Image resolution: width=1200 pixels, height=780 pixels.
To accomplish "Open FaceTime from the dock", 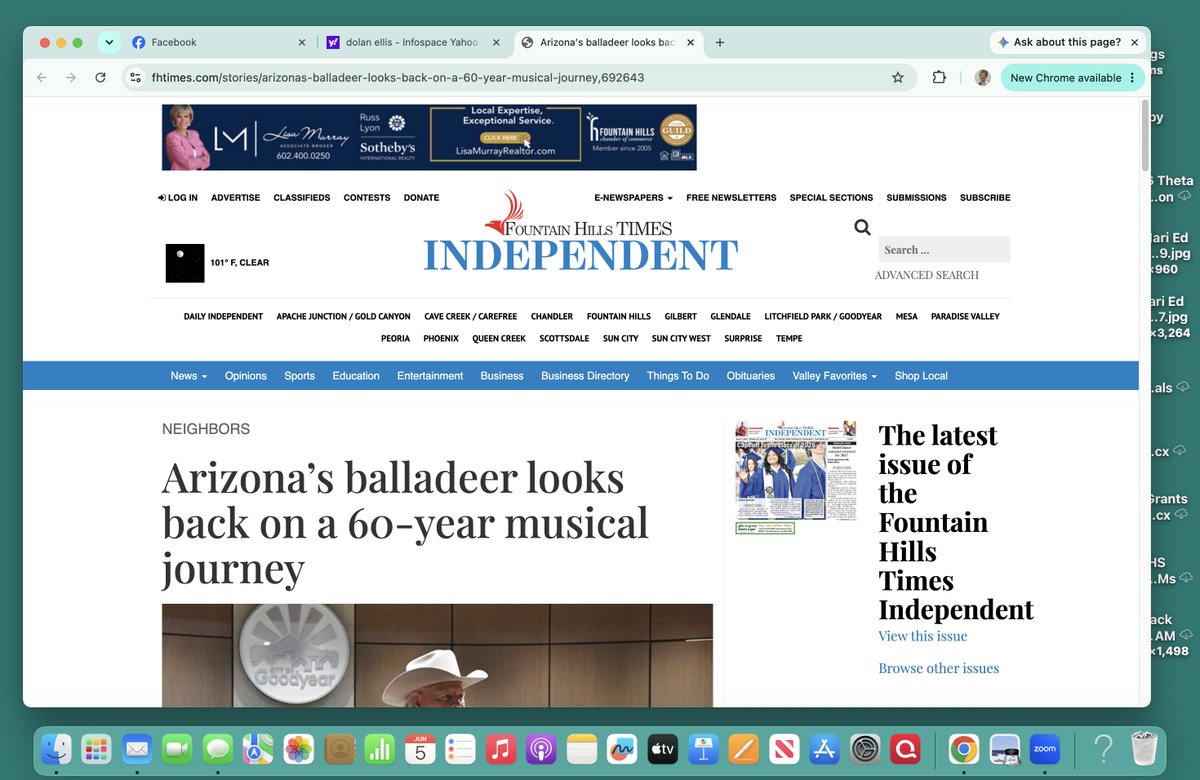I will [177, 748].
